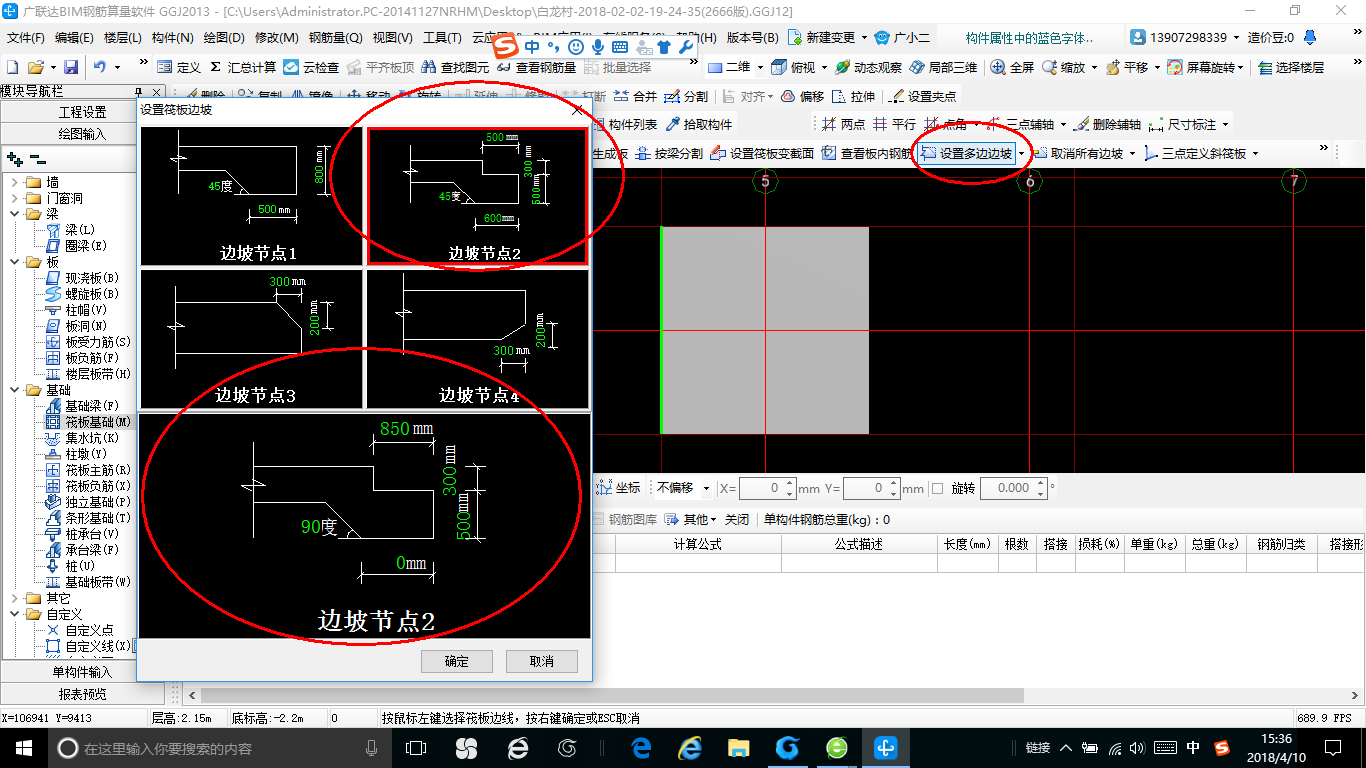1366x768 pixels.
Task: Click the Undo arrow icon
Action: pyautogui.click(x=100, y=67)
